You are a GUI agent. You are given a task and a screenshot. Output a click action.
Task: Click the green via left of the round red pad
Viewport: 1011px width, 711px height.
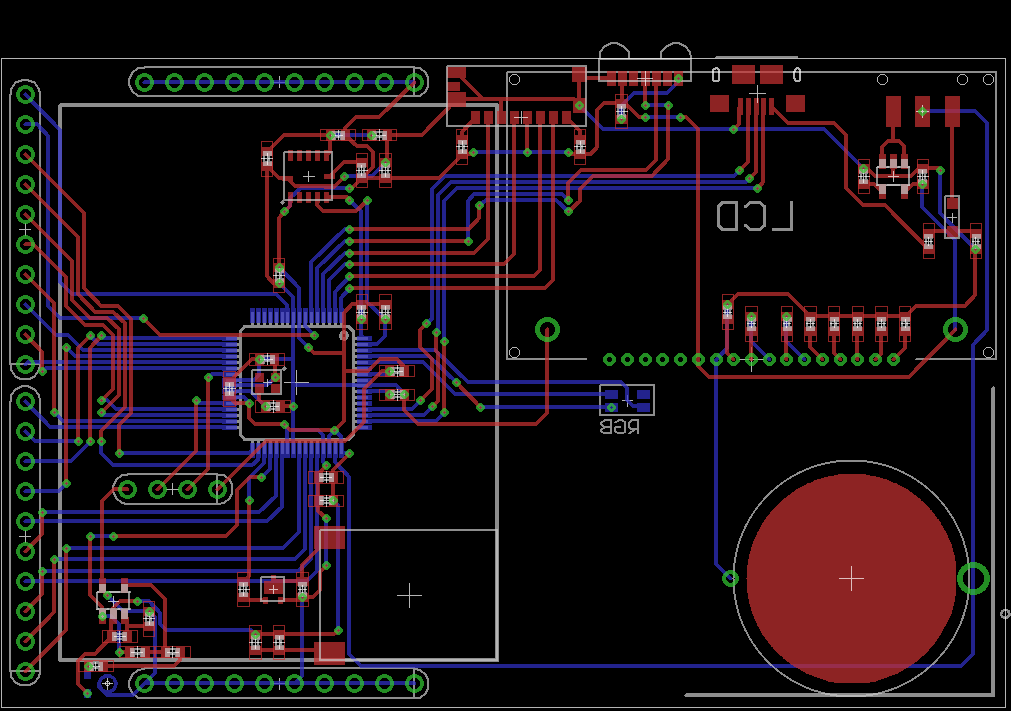[x=730, y=578]
